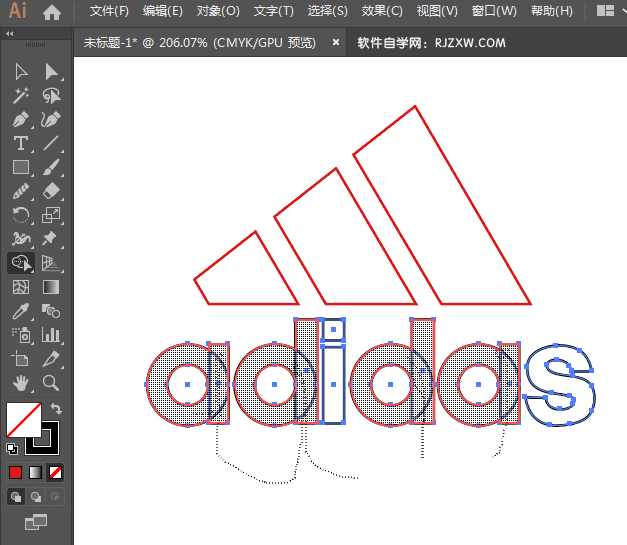Switch to the 未标题-1* document tab
The width and height of the screenshot is (627, 545).
pyautogui.click(x=200, y=42)
